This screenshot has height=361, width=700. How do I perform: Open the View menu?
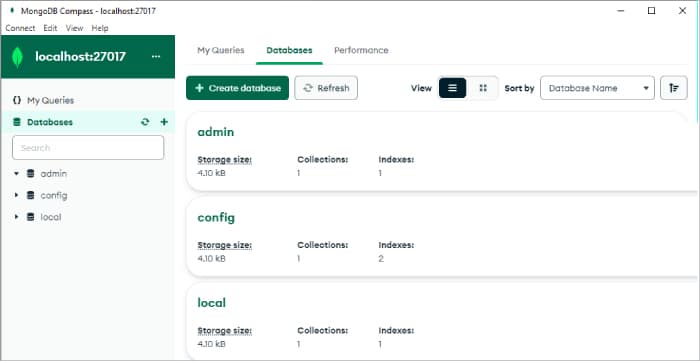coord(75,28)
